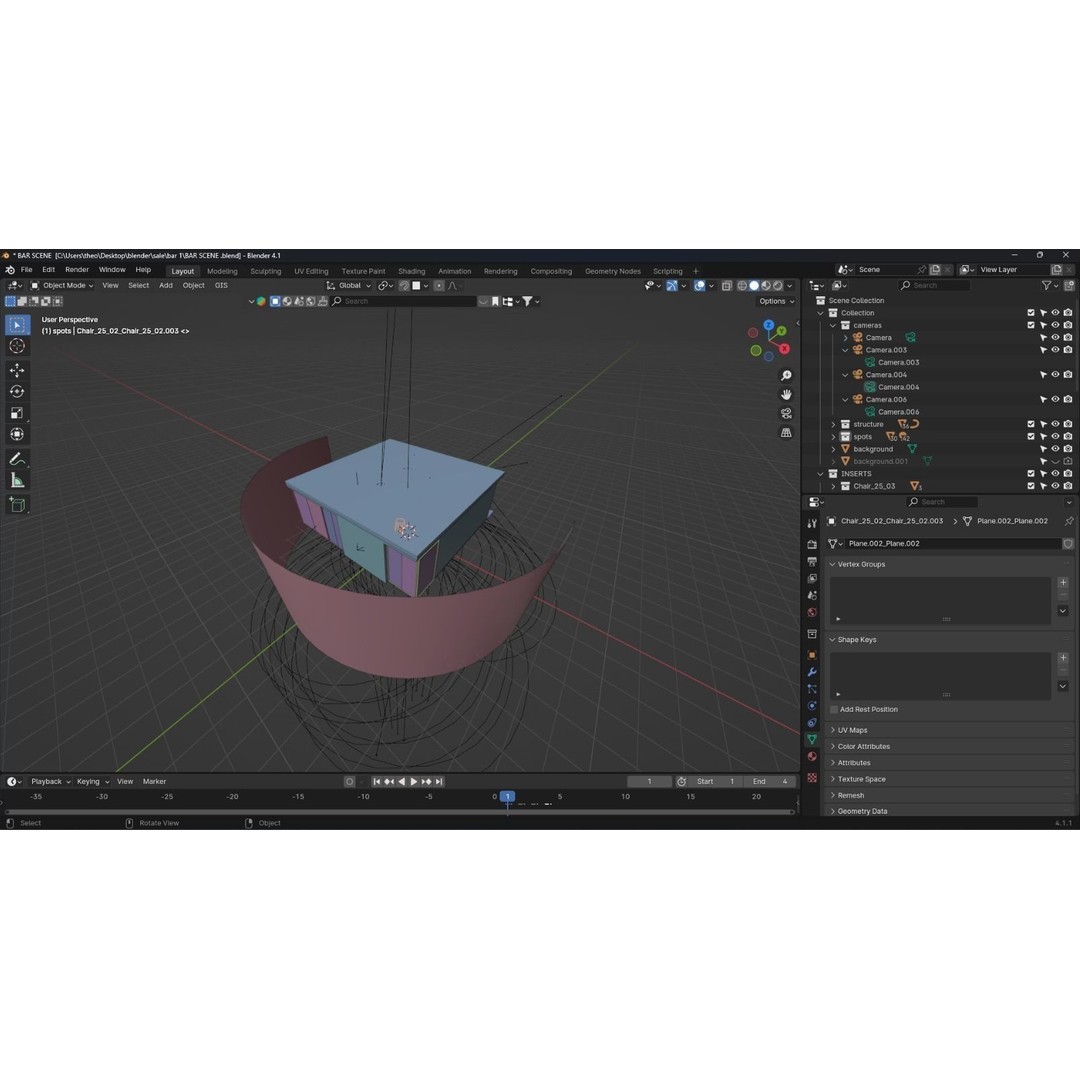Select the Annotate tool
The width and height of the screenshot is (1080, 1080).
click(x=17, y=458)
